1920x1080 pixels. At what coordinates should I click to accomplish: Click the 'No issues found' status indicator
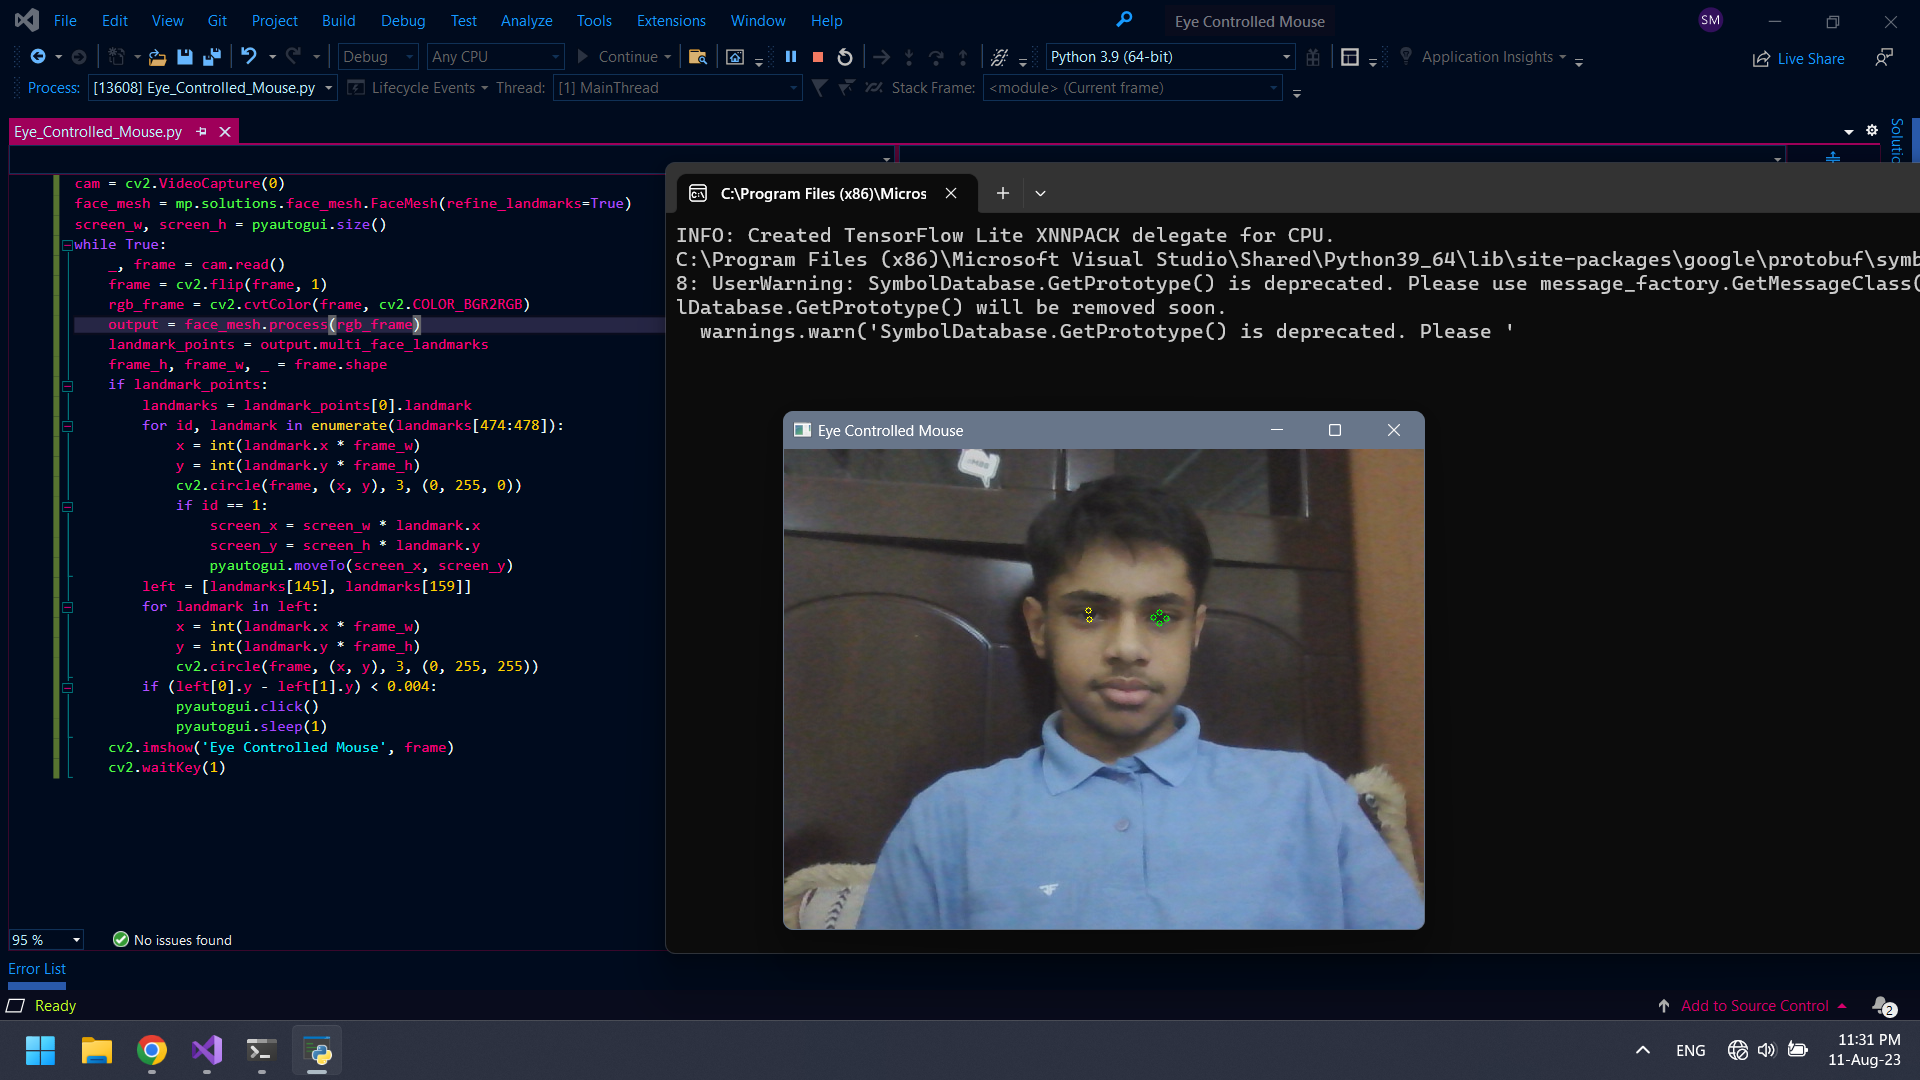[x=172, y=940]
